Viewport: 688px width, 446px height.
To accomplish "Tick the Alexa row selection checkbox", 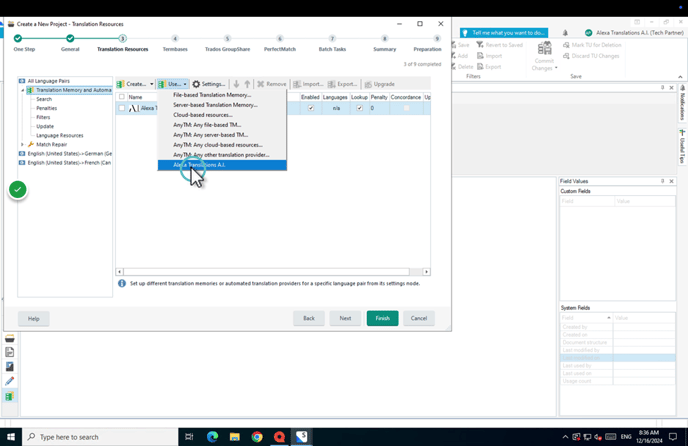I will (x=122, y=108).
